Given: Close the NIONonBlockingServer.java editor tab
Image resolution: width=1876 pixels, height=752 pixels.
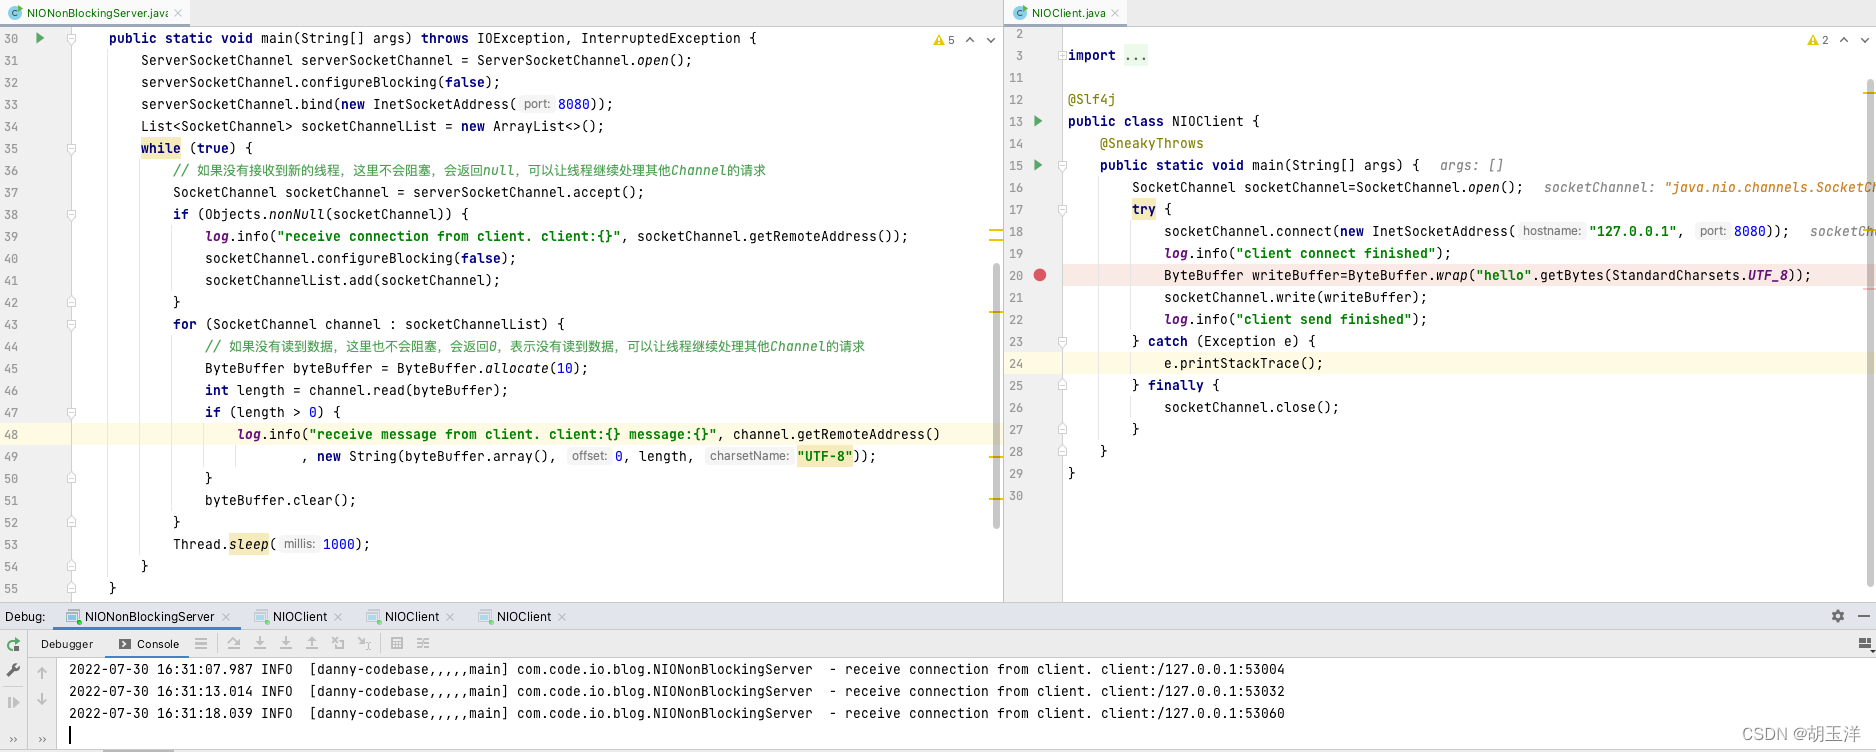Looking at the screenshot, I should (x=178, y=13).
